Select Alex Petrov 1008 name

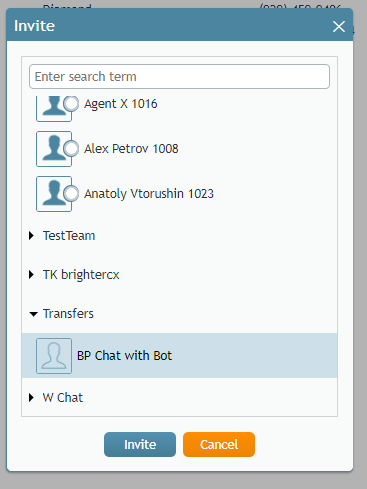click(131, 149)
